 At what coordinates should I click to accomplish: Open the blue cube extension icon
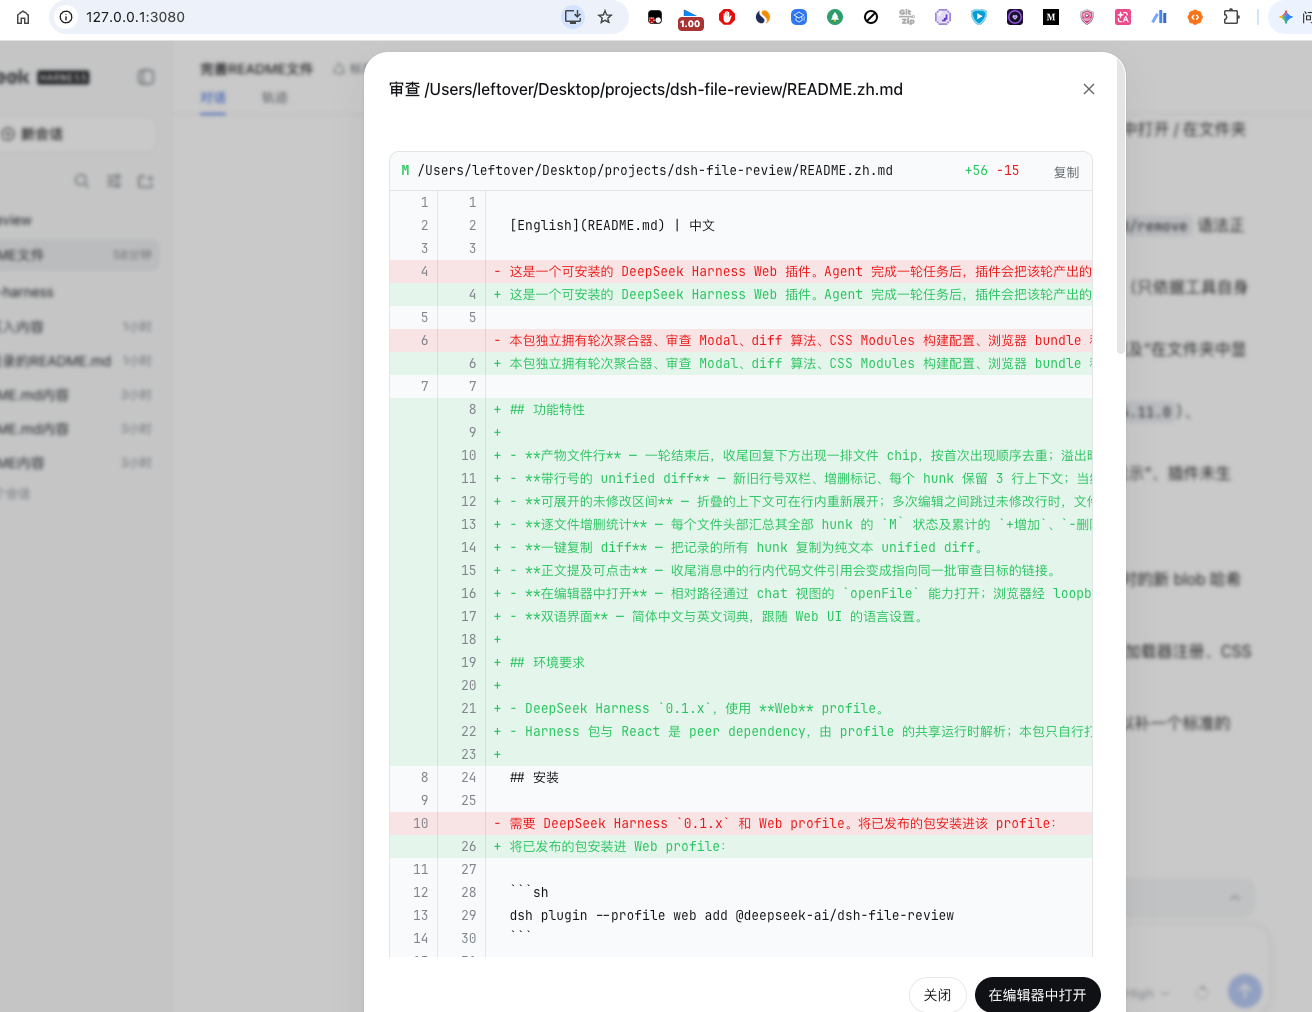(x=799, y=17)
